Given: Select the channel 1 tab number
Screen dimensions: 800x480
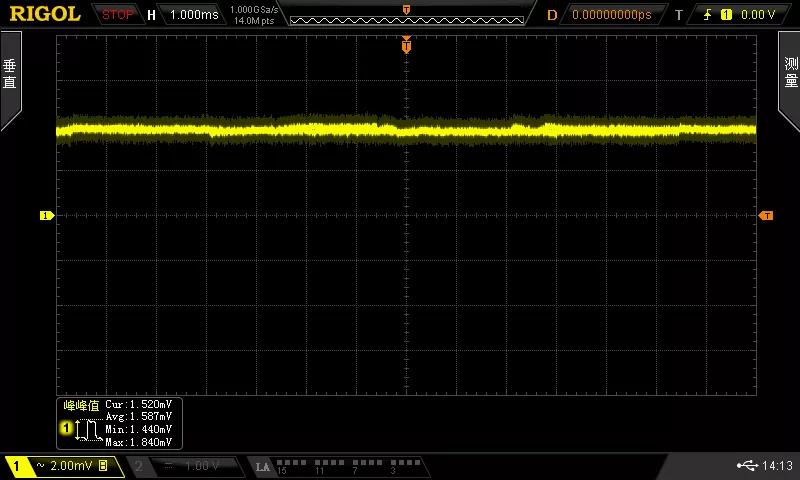Looking at the screenshot, I should pyautogui.click(x=16, y=466).
